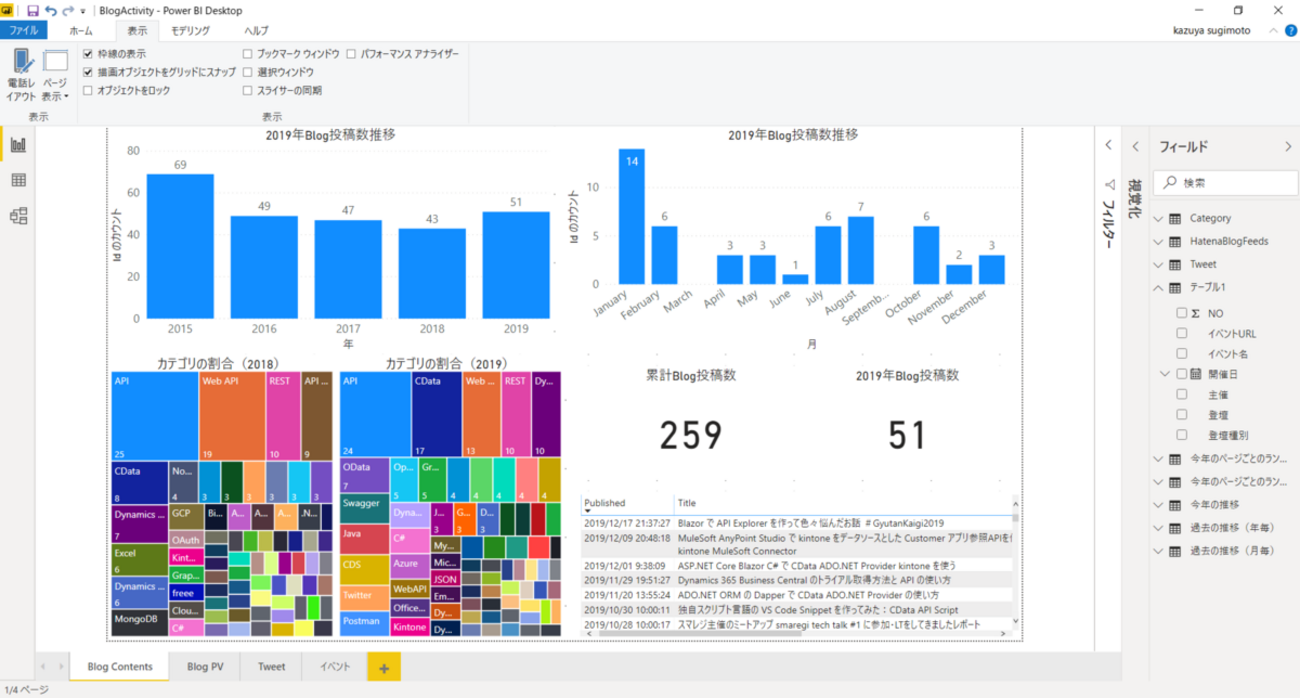Open the Page view dropdown
The height and width of the screenshot is (698, 1300).
click(x=55, y=75)
